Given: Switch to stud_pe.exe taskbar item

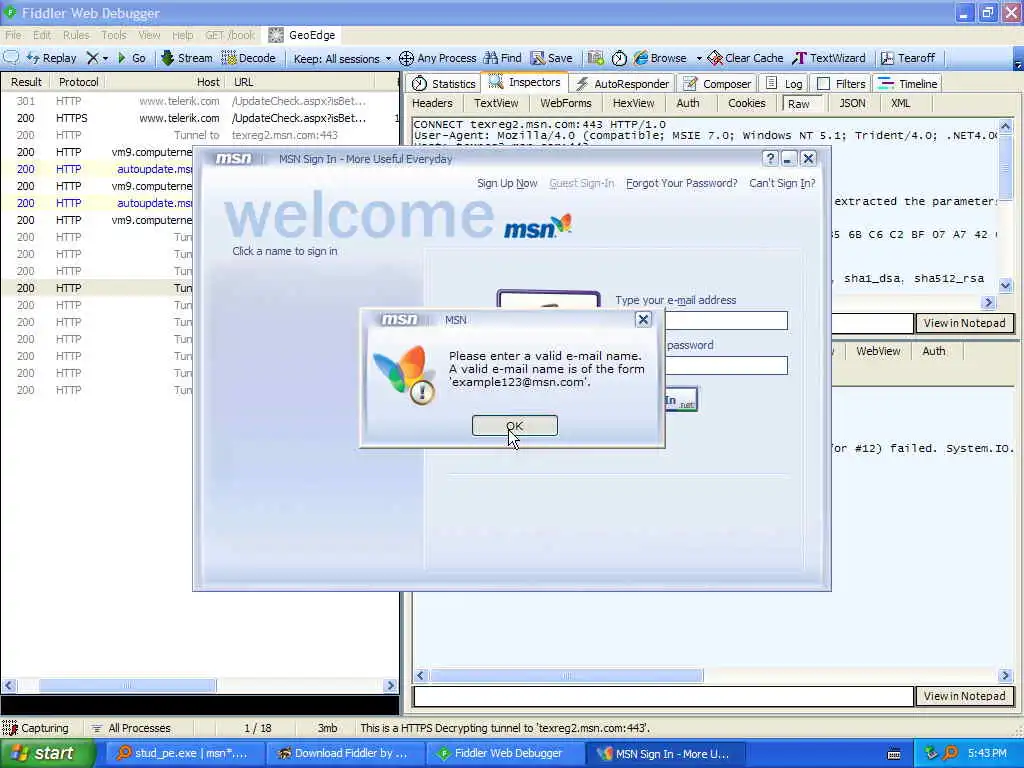Looking at the screenshot, I should coord(183,754).
